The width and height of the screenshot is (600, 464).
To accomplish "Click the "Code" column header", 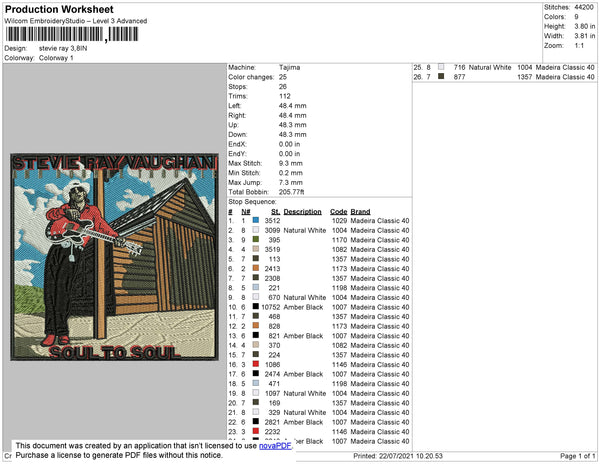I will (x=339, y=212).
